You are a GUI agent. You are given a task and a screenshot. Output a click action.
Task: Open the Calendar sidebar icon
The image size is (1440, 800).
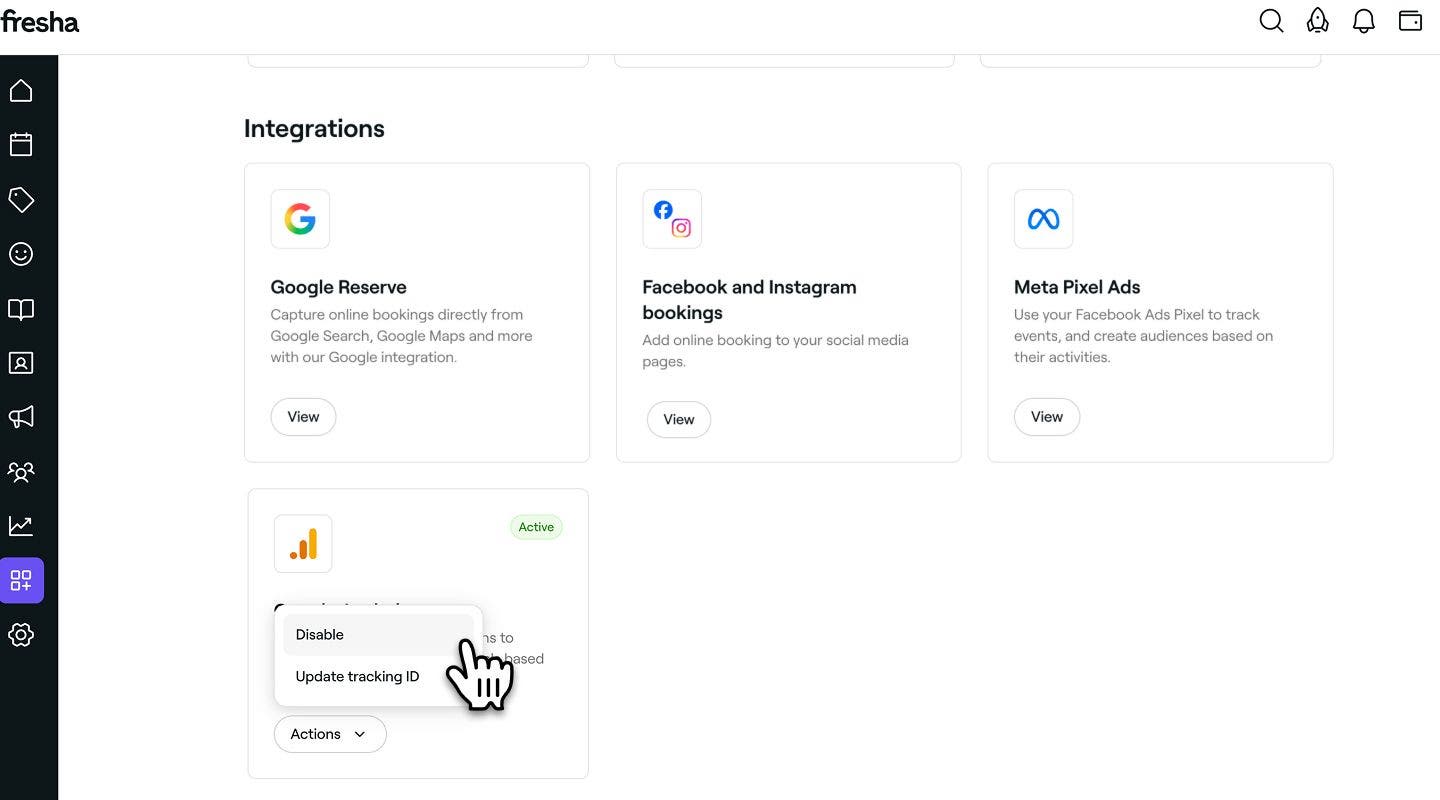[x=21, y=145]
